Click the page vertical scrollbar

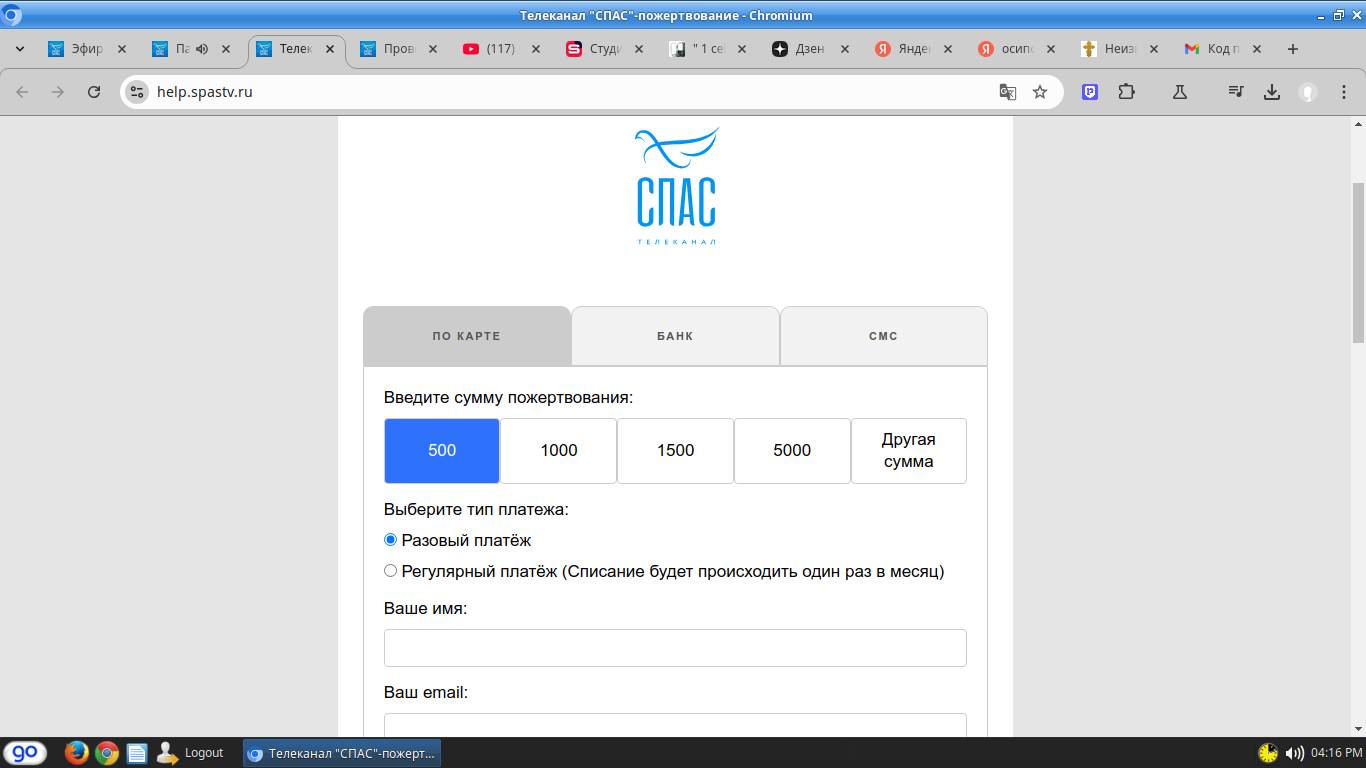coord(1358,264)
